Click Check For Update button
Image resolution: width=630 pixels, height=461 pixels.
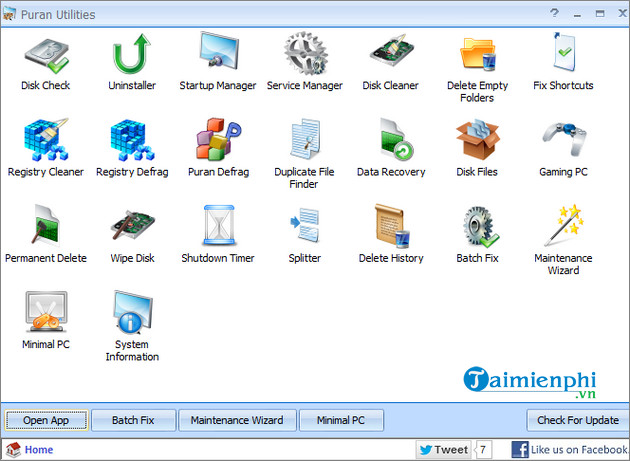tap(578, 420)
